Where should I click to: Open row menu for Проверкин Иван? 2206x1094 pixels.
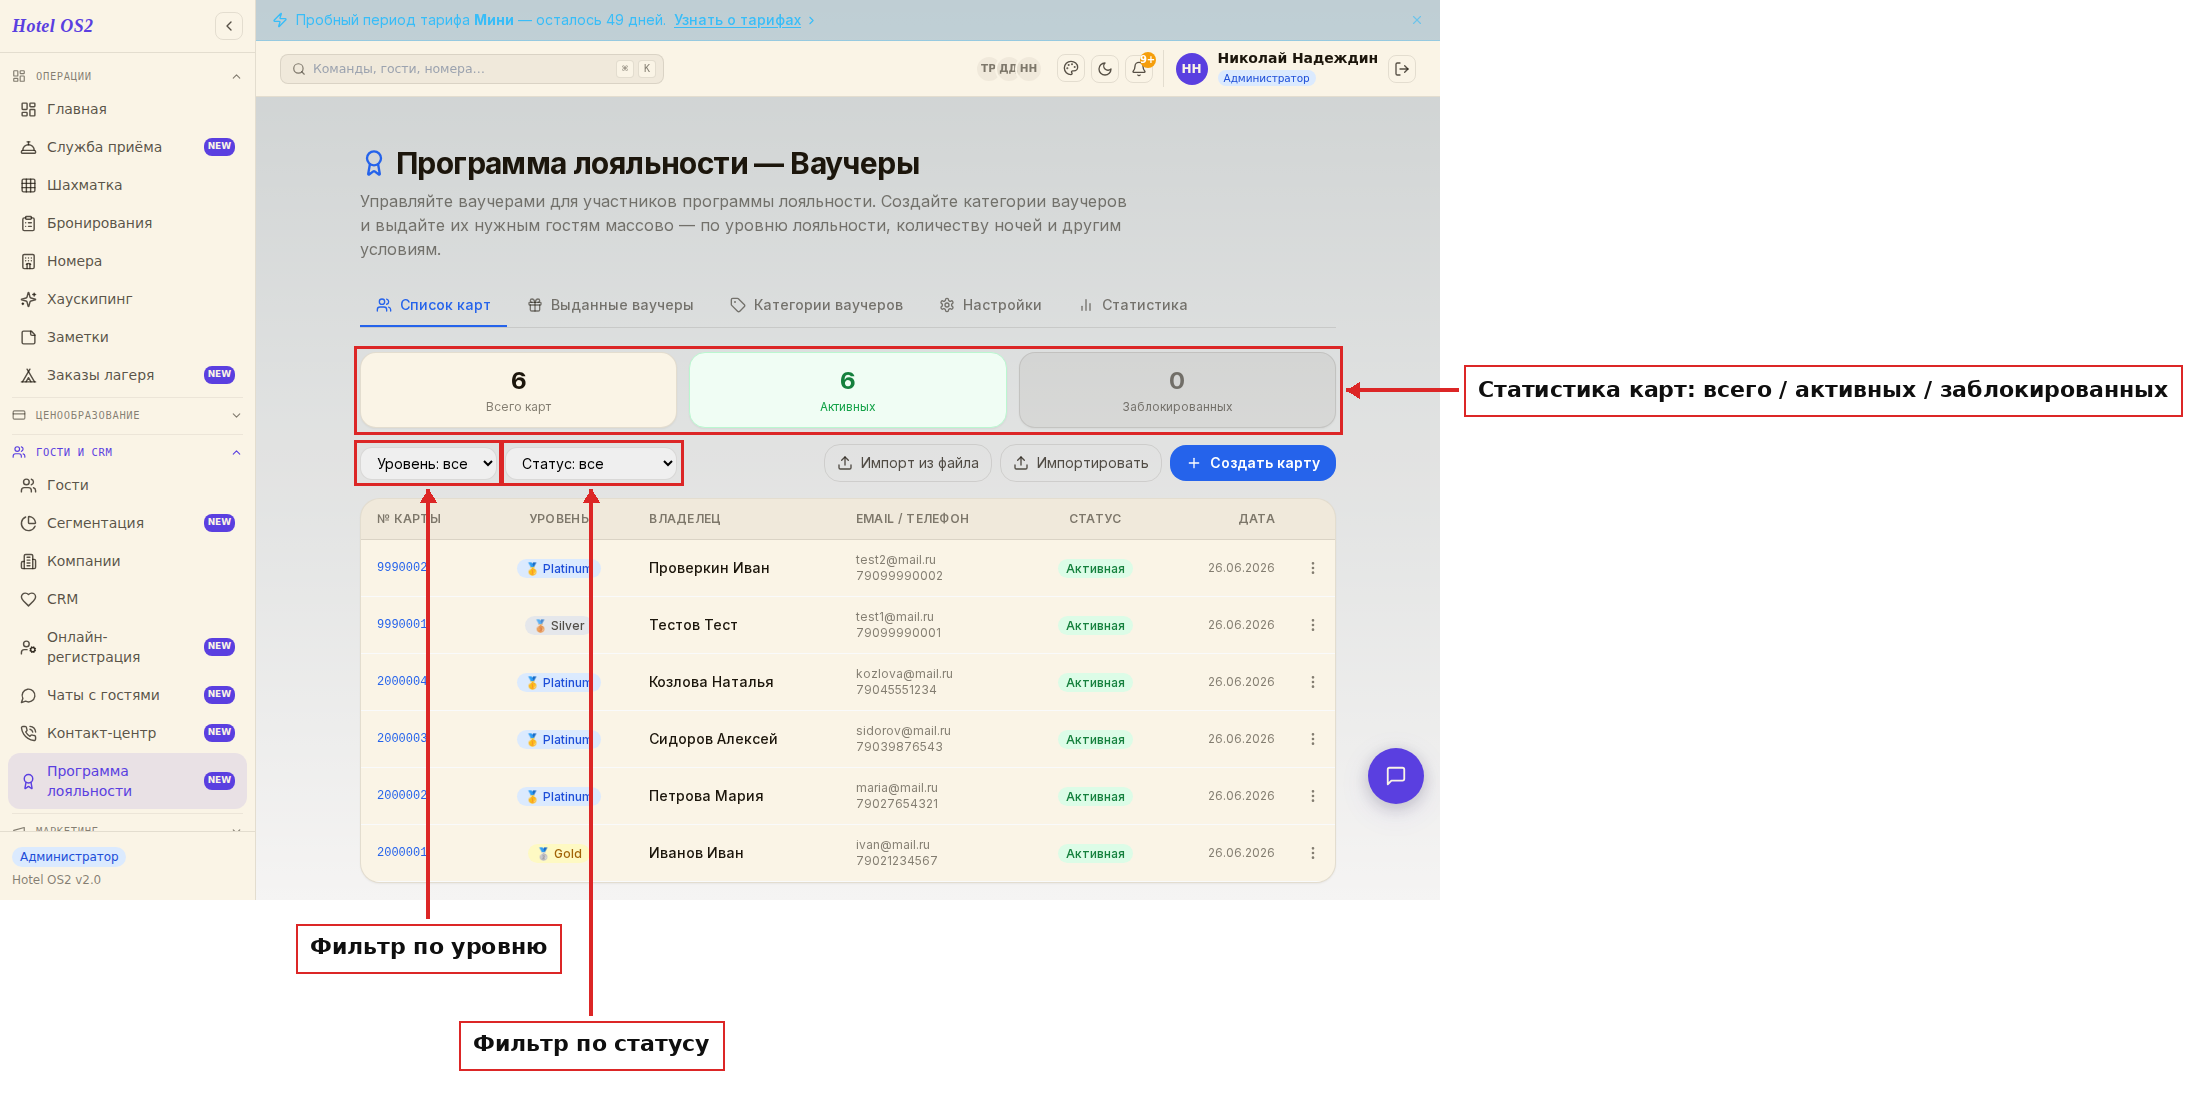(x=1313, y=568)
